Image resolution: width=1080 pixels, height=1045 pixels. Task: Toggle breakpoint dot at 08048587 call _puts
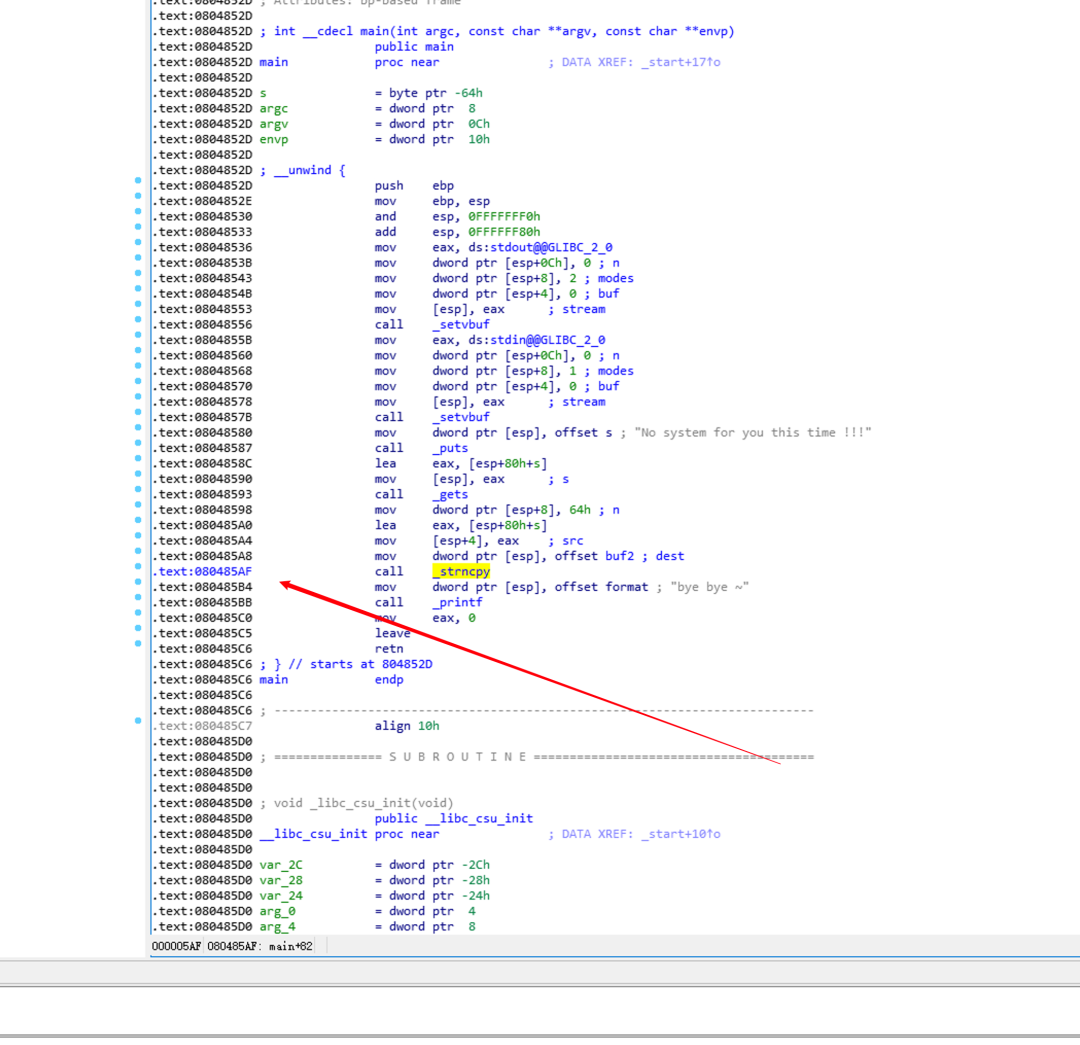pyautogui.click(x=138, y=443)
